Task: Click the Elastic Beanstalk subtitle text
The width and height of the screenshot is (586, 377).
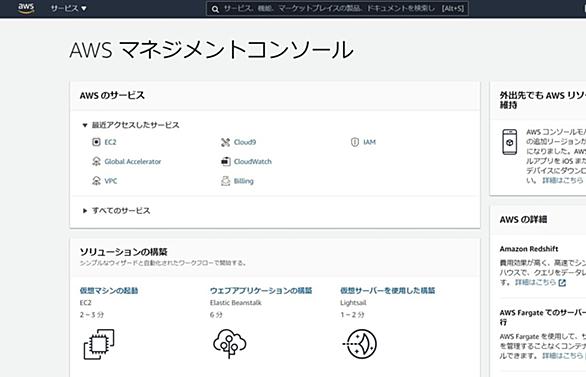Action: click(235, 303)
